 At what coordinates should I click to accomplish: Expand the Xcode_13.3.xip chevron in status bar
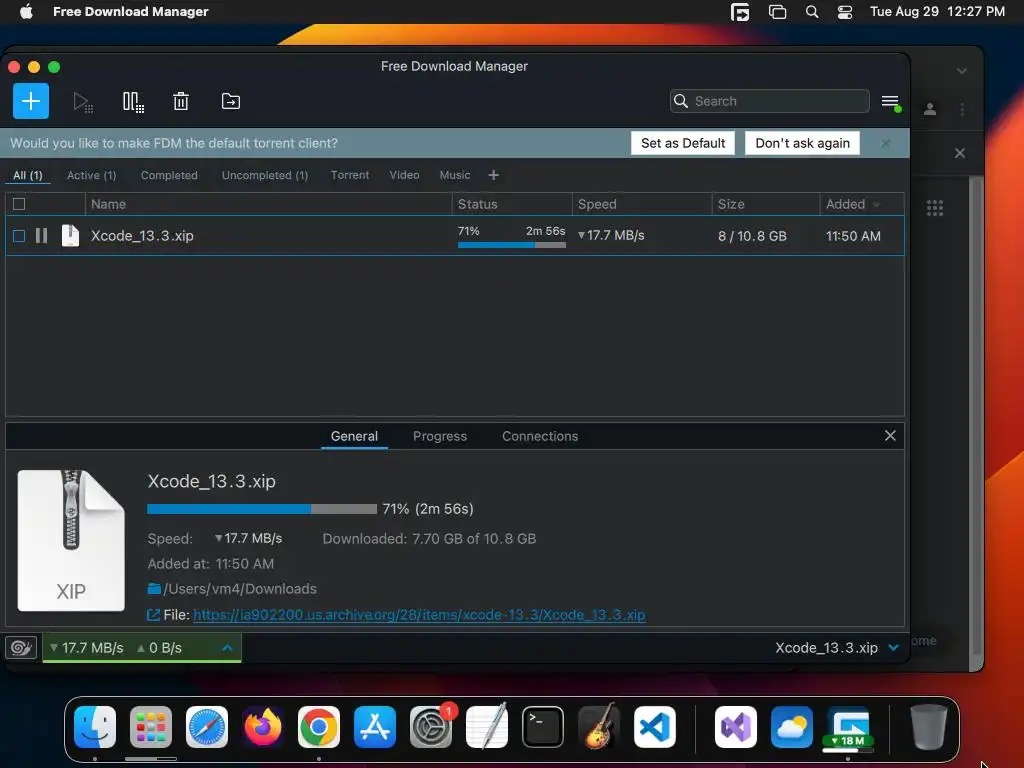pyautogui.click(x=893, y=648)
